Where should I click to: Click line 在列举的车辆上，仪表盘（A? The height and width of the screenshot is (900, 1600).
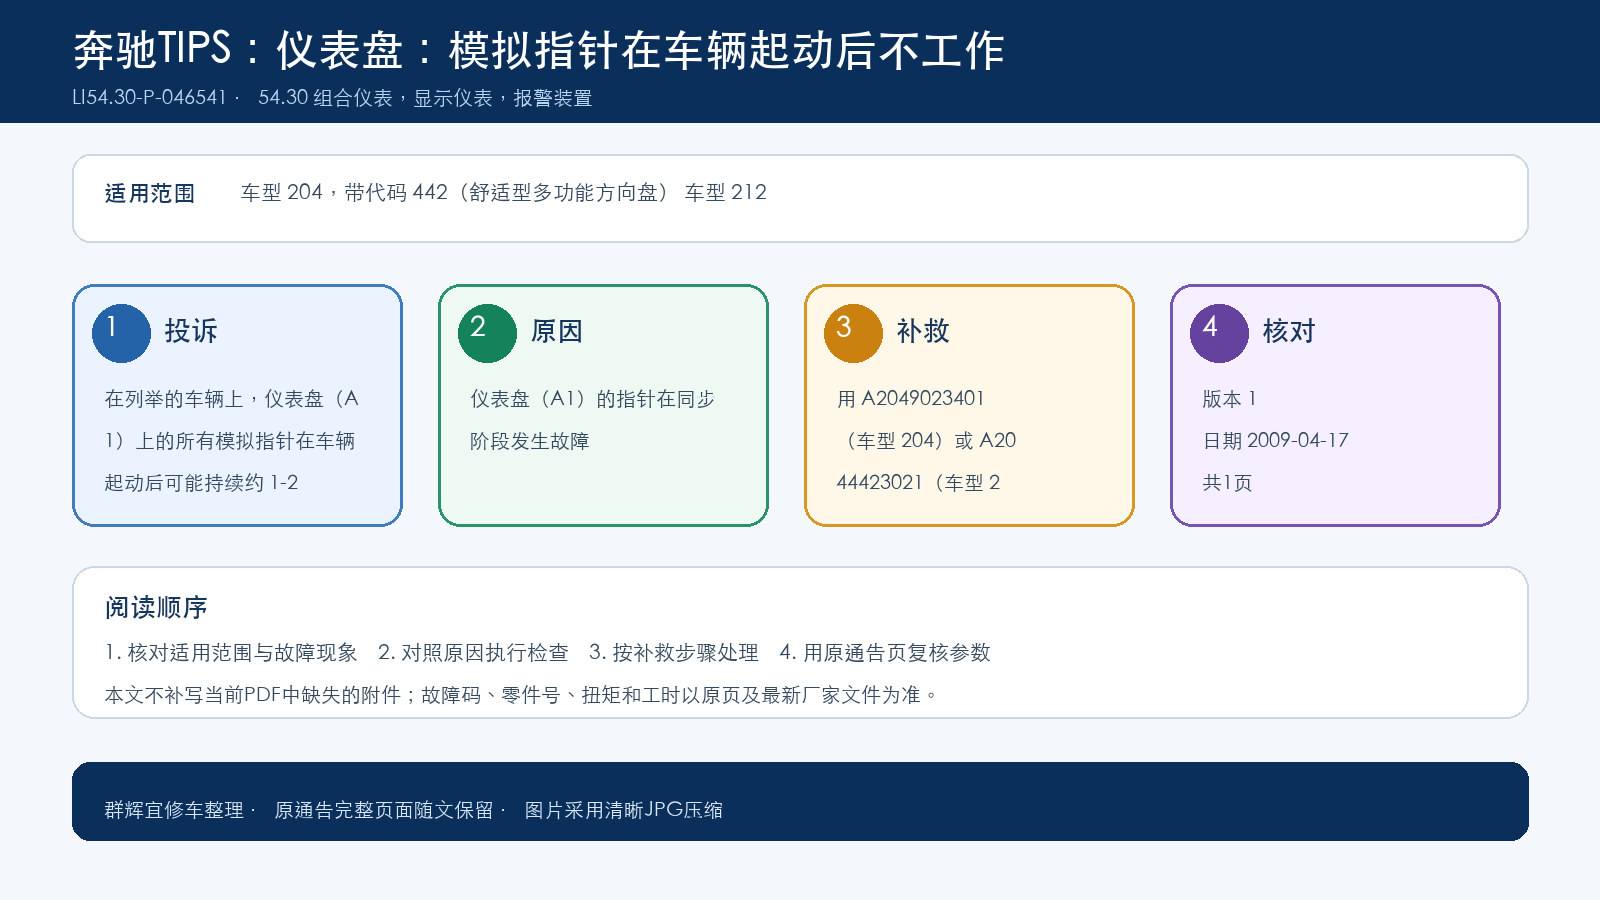(232, 399)
